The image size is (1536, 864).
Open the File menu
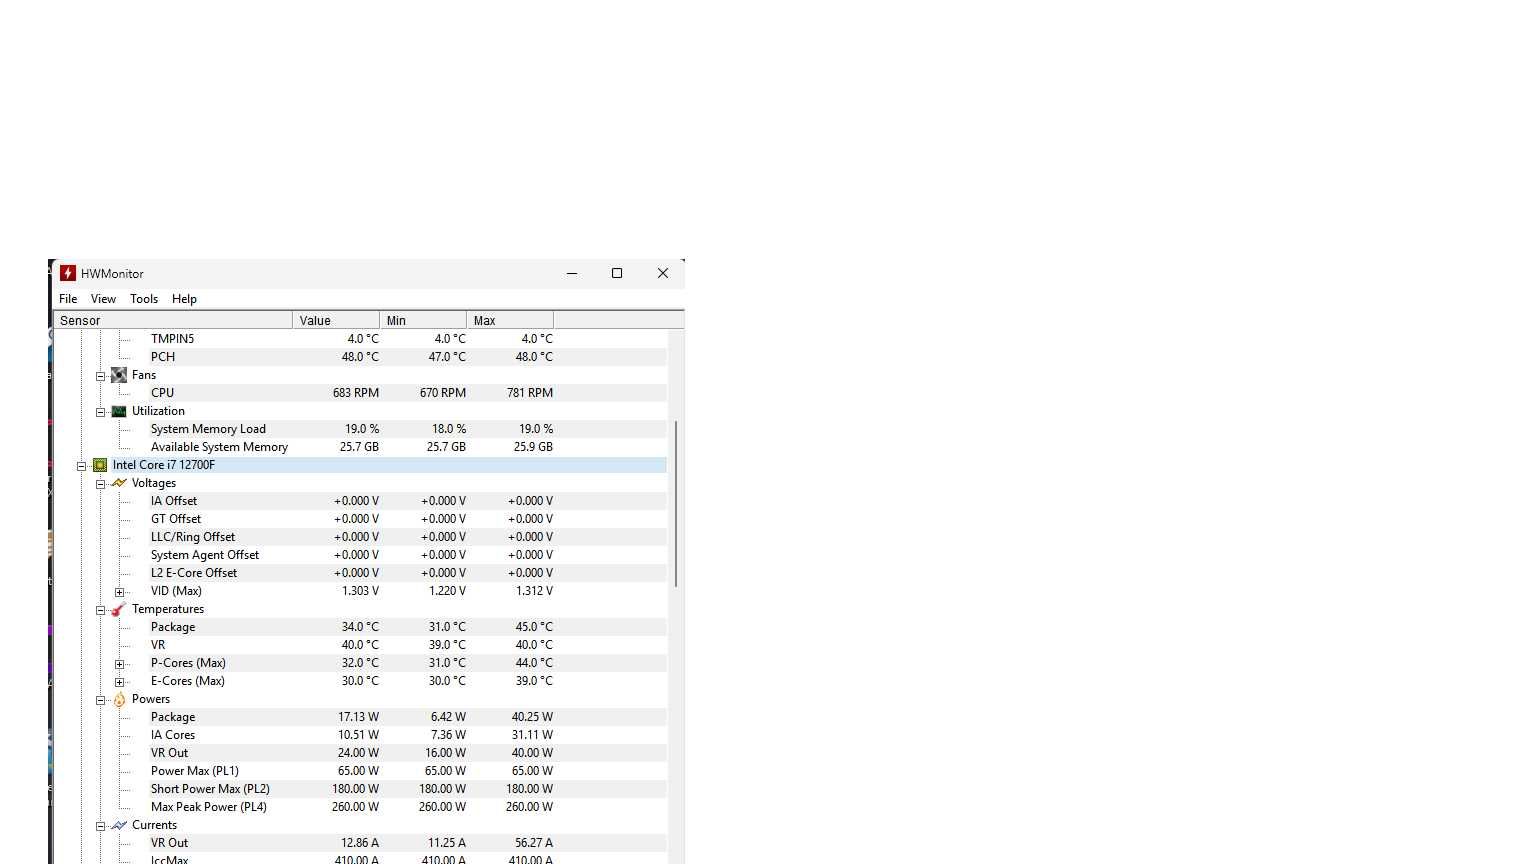click(x=68, y=299)
